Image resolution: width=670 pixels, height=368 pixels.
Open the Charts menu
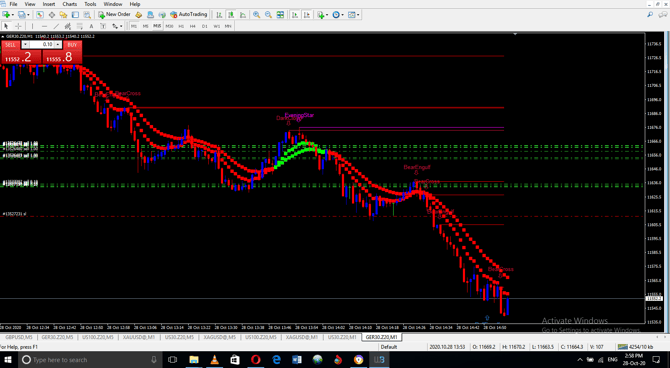[x=70, y=4]
